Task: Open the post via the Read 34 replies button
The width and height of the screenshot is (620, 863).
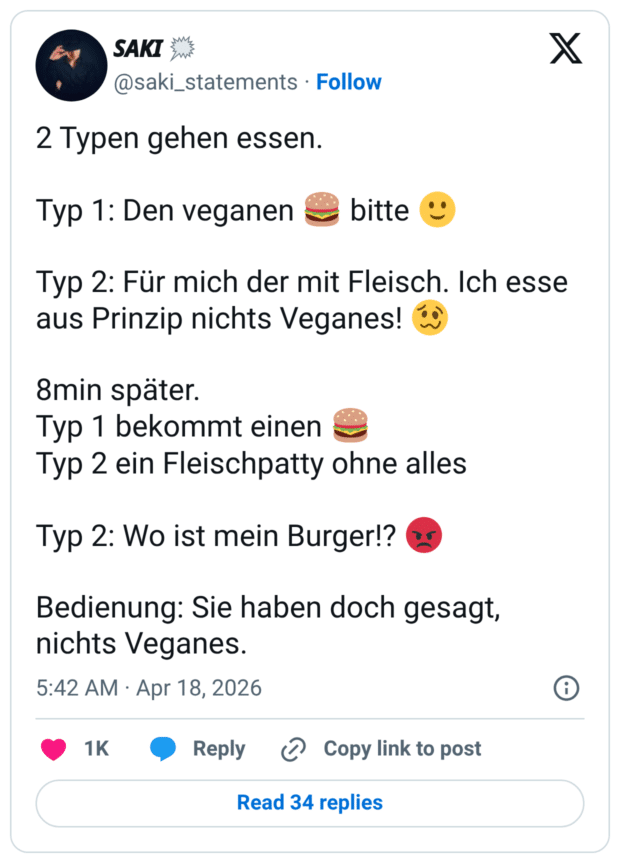Action: 310,803
